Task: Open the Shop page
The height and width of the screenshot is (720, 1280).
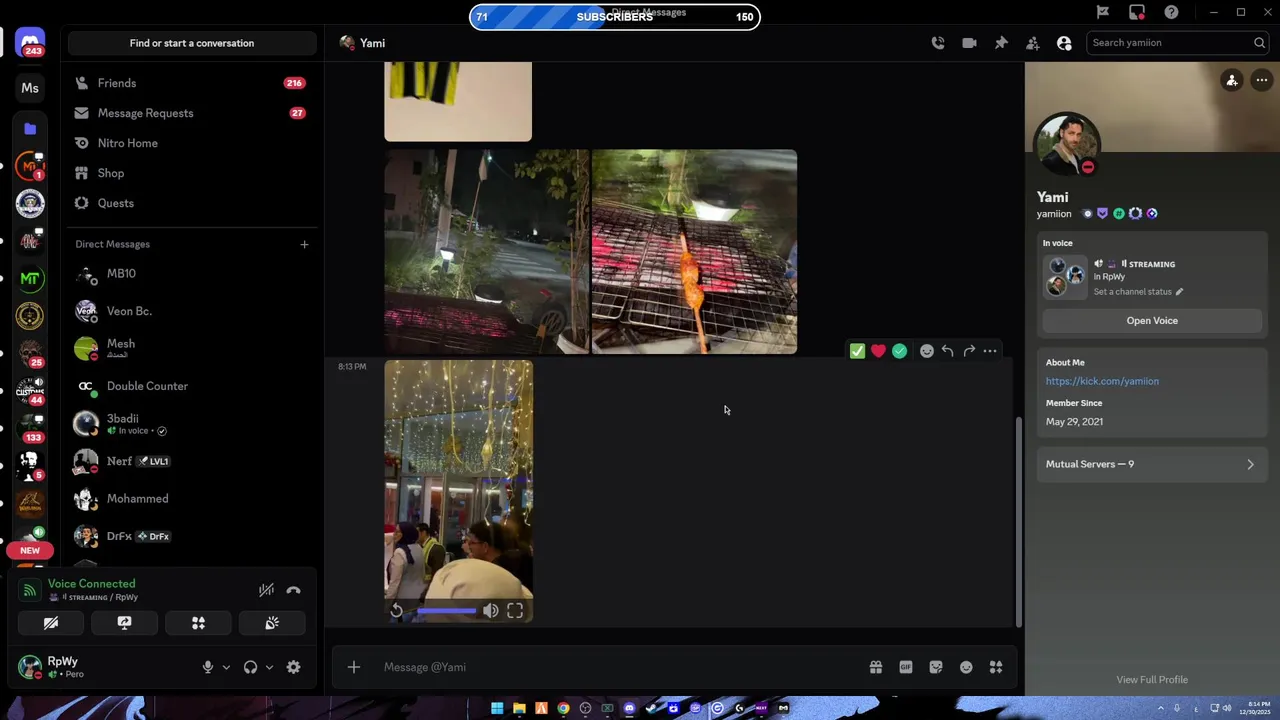Action: (192, 173)
